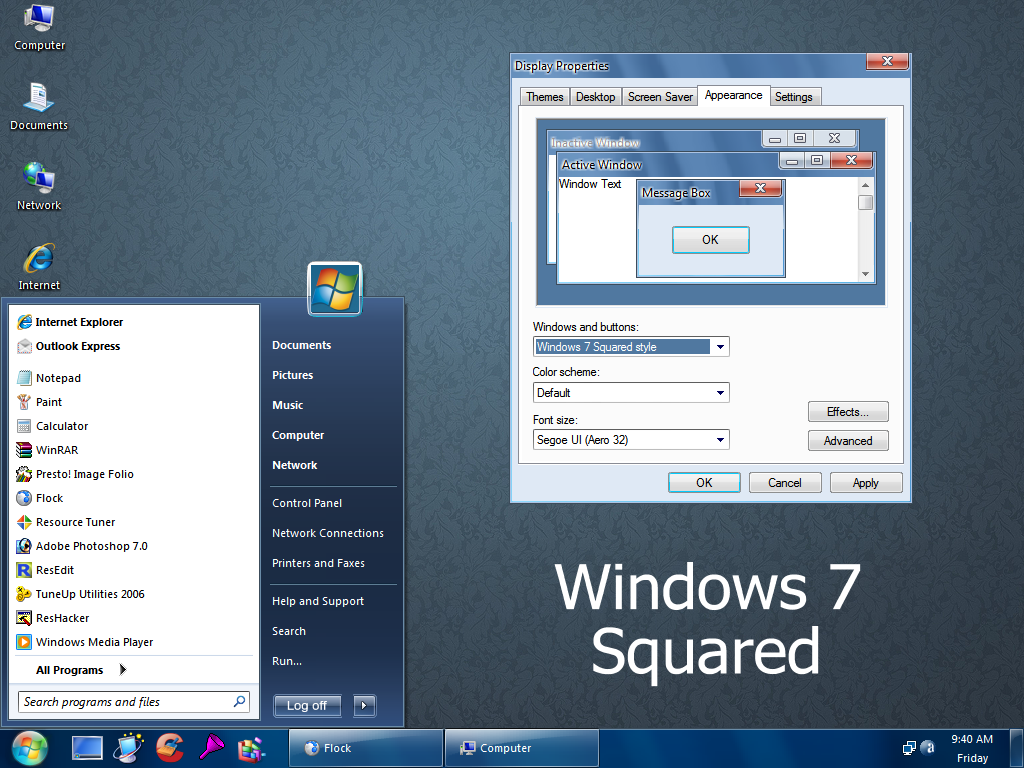
Task: Open the Windows and buttons style dropdown
Action: (719, 346)
